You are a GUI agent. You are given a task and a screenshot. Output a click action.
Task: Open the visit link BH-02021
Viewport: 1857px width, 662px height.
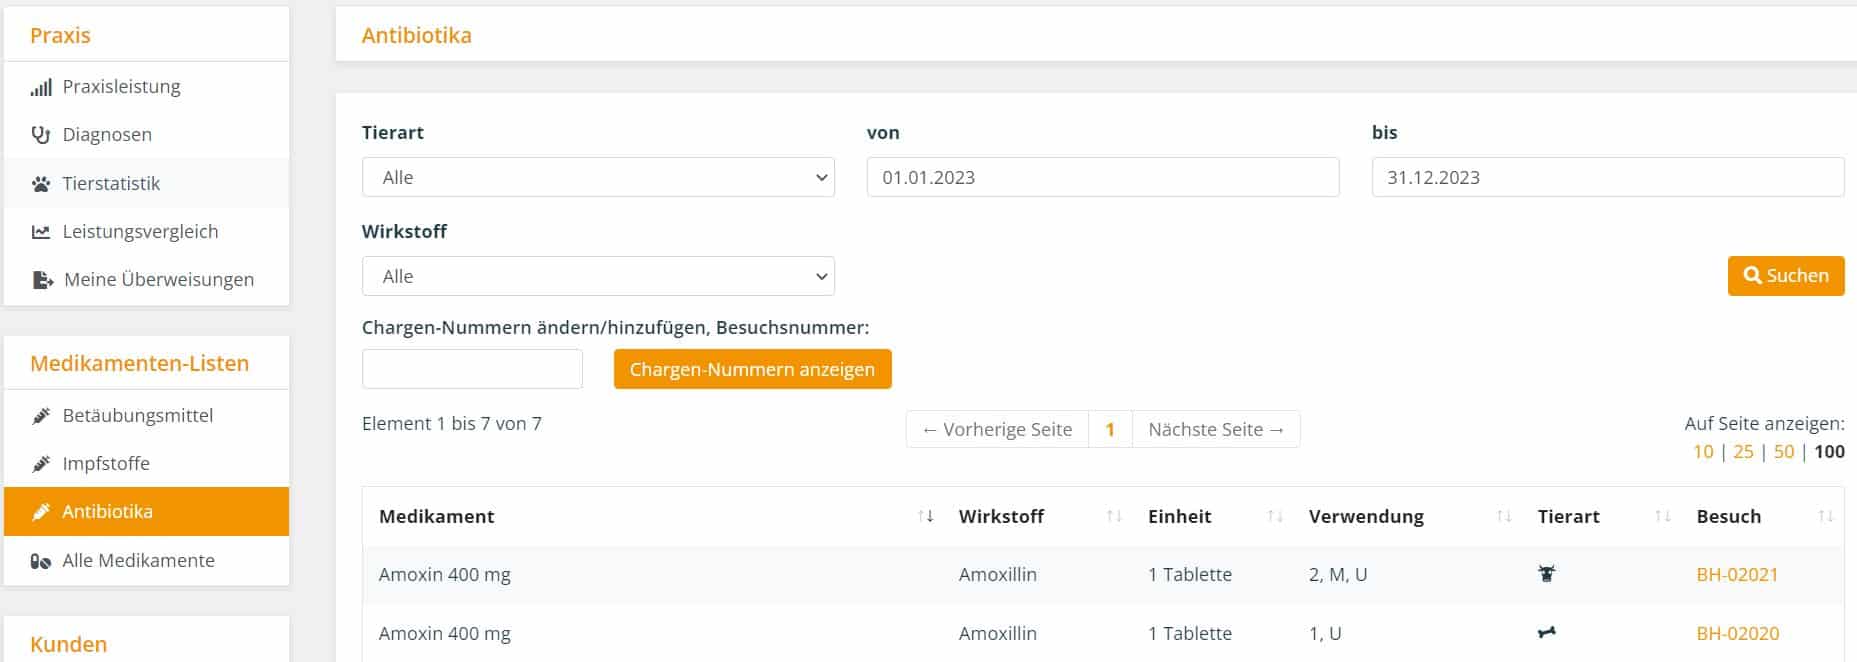pos(1737,575)
